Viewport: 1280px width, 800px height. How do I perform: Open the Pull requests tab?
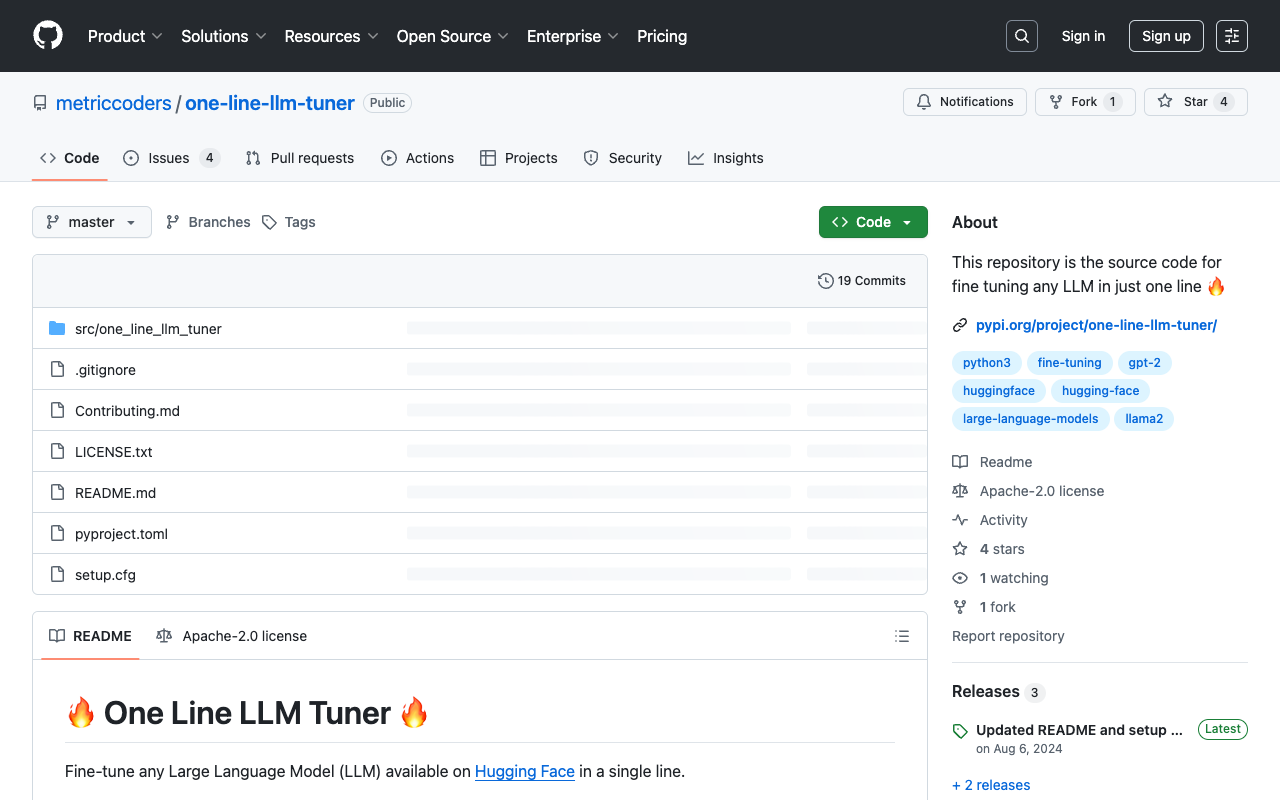click(x=300, y=158)
